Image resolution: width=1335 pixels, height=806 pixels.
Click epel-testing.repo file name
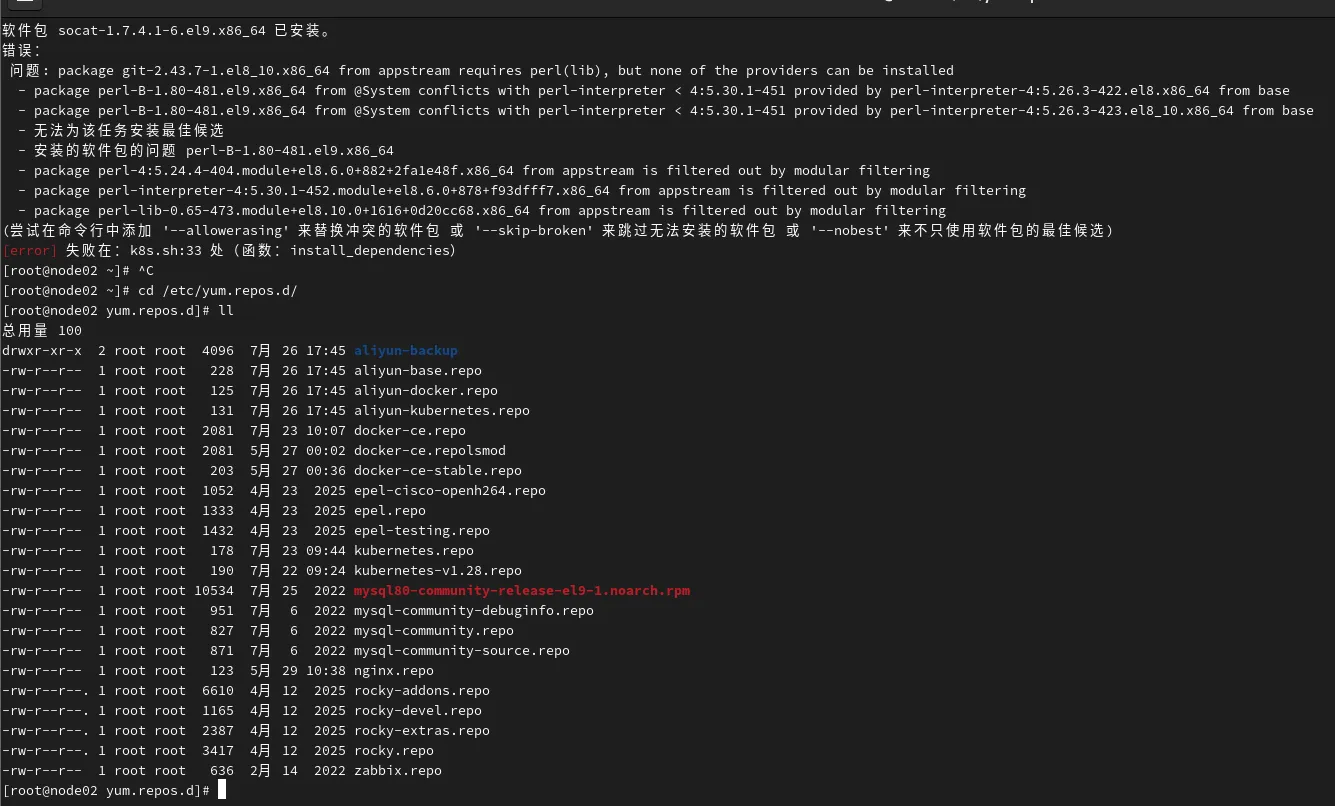coord(422,530)
